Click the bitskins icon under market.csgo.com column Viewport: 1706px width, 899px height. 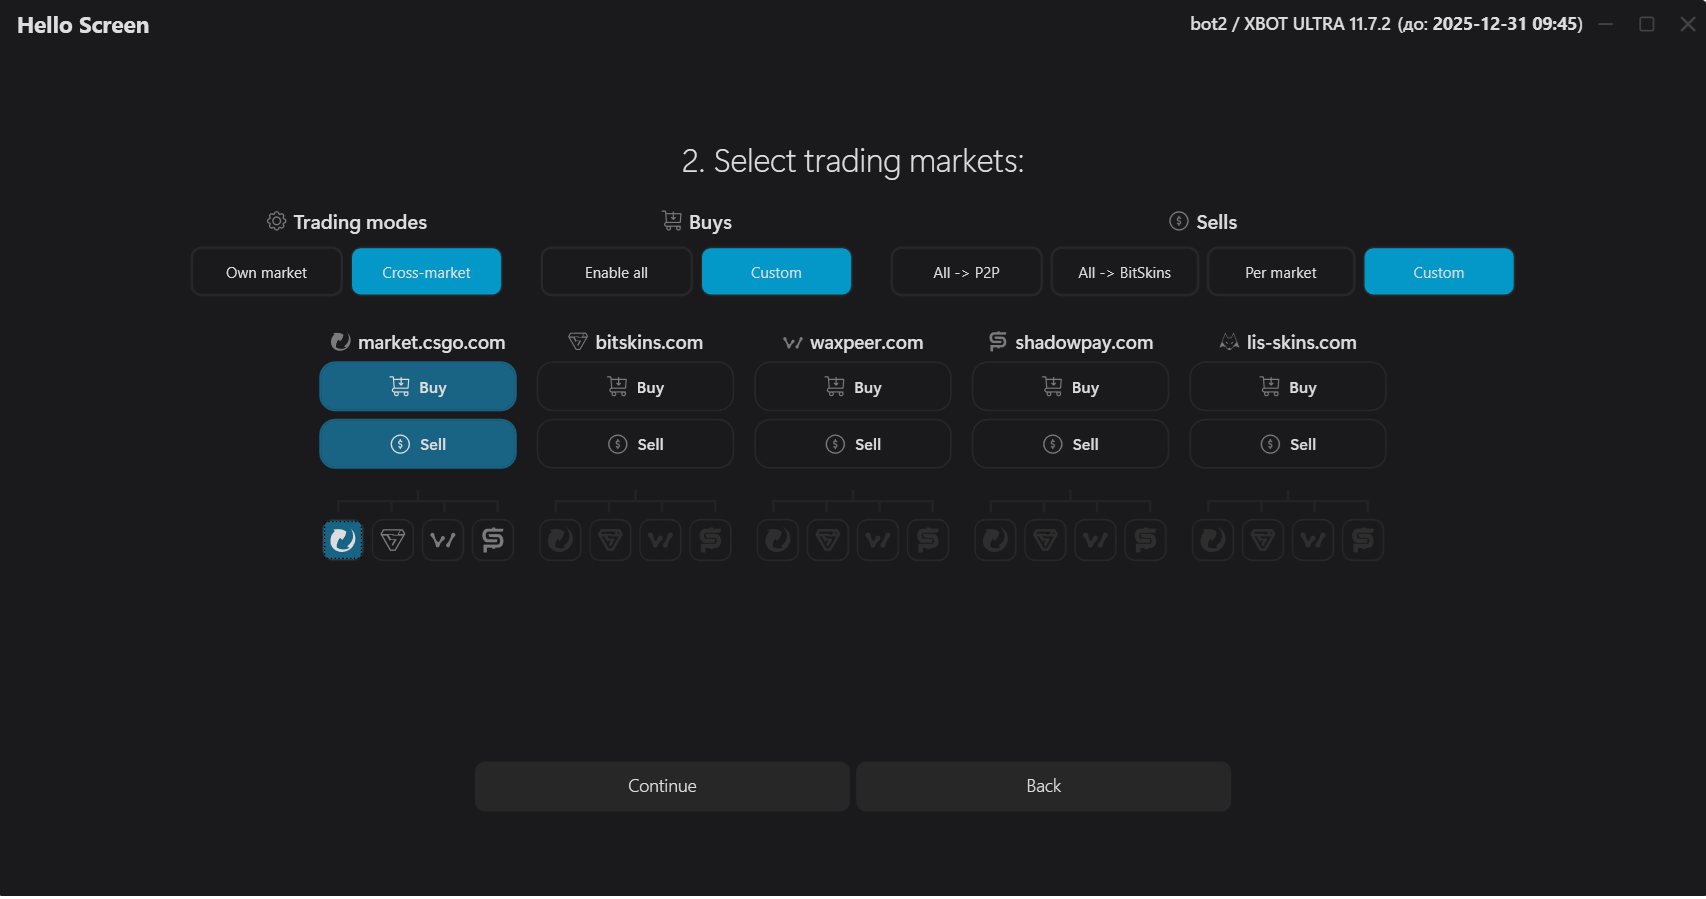393,540
